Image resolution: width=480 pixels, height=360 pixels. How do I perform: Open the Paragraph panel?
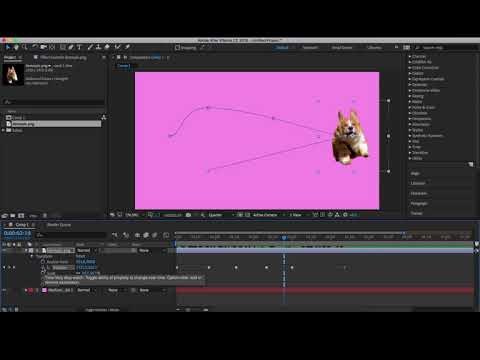(x=419, y=203)
